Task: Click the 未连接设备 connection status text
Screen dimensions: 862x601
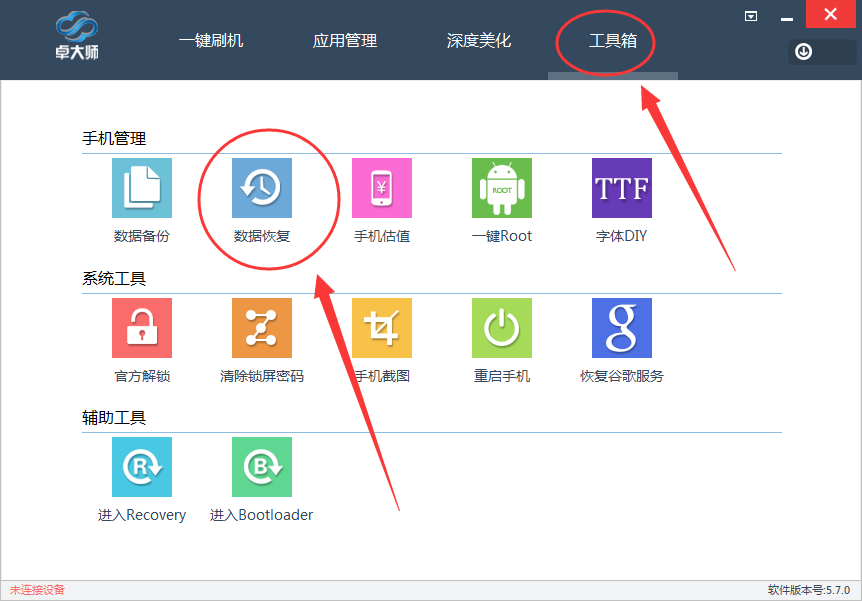Action: coord(40,590)
